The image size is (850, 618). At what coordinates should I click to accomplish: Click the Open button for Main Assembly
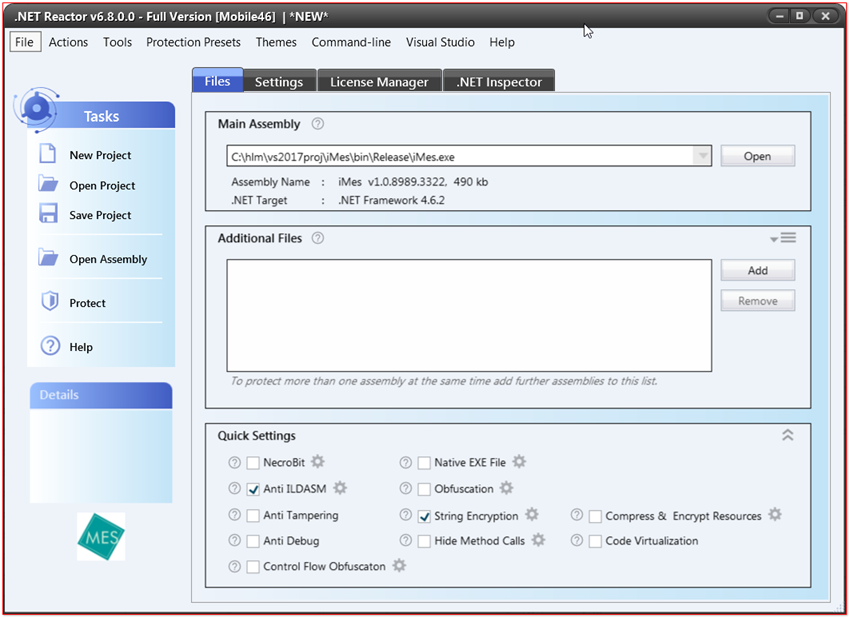758,156
